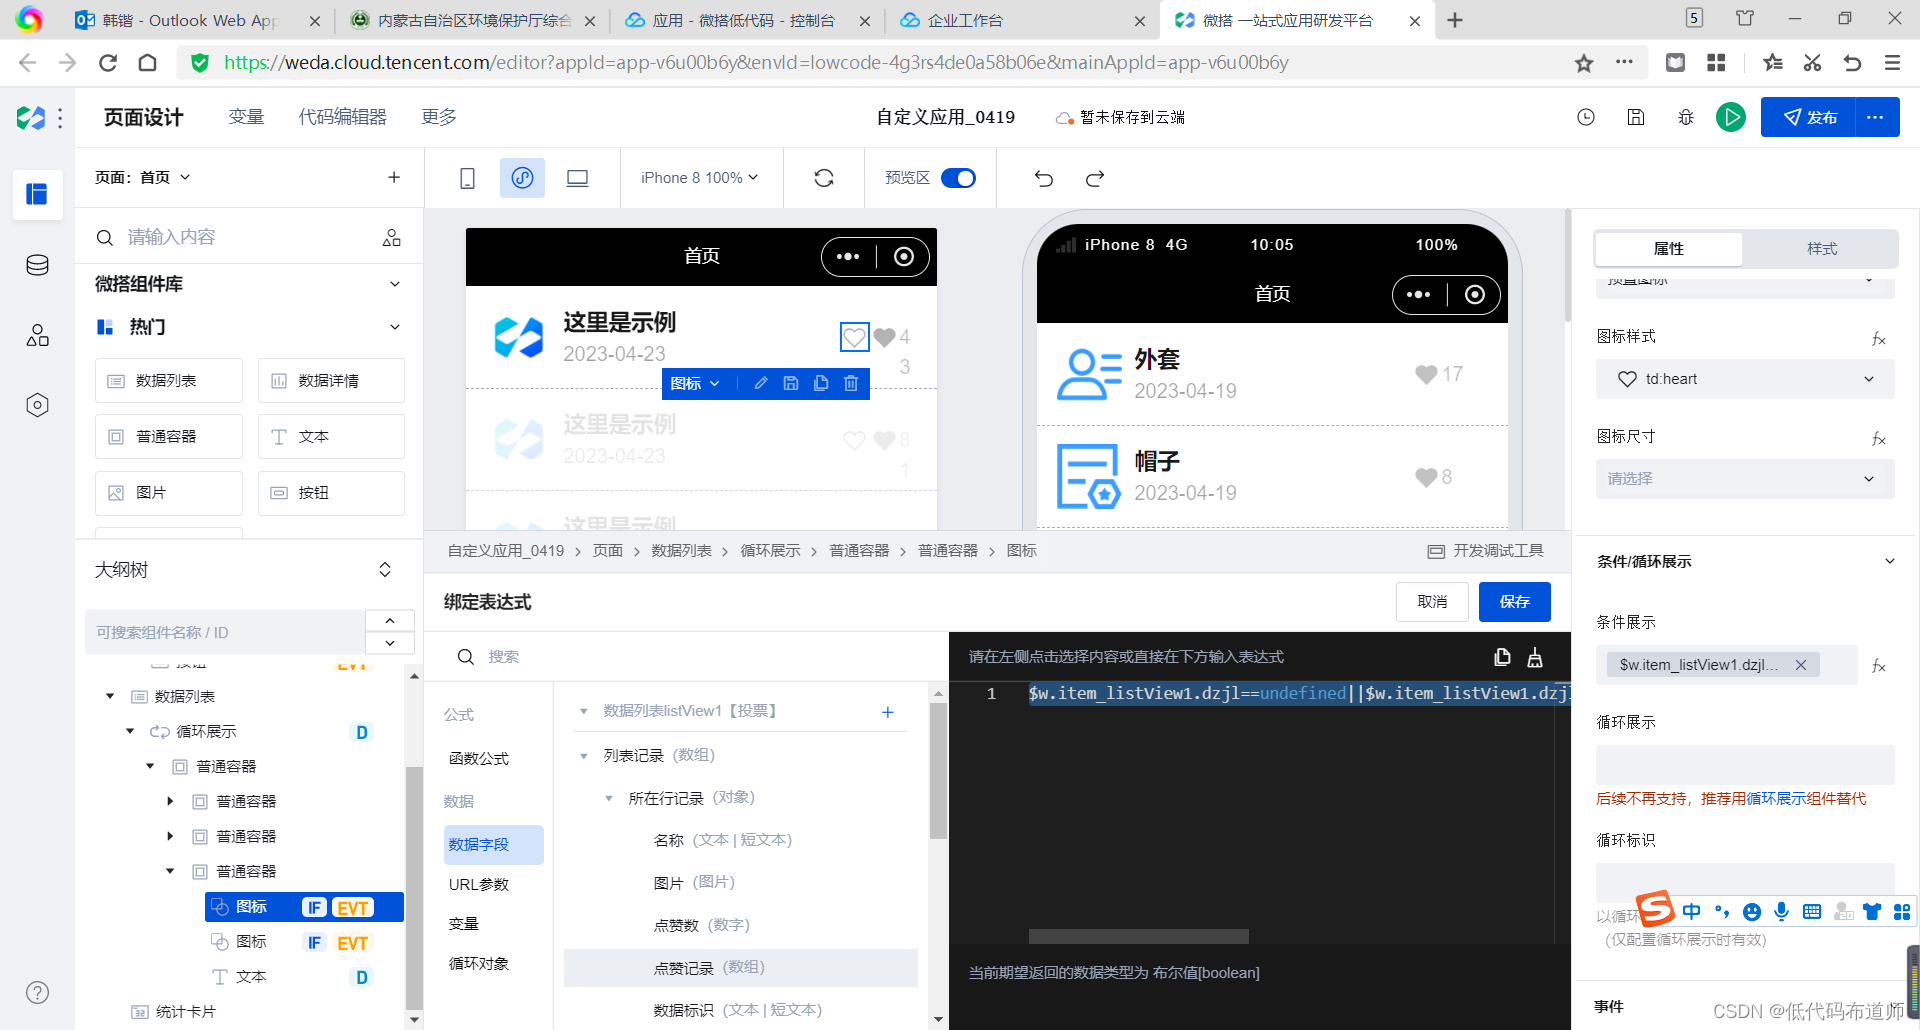The width and height of the screenshot is (1920, 1030).
Task: Open the td:heart icon style dropdown
Action: tap(1745, 379)
